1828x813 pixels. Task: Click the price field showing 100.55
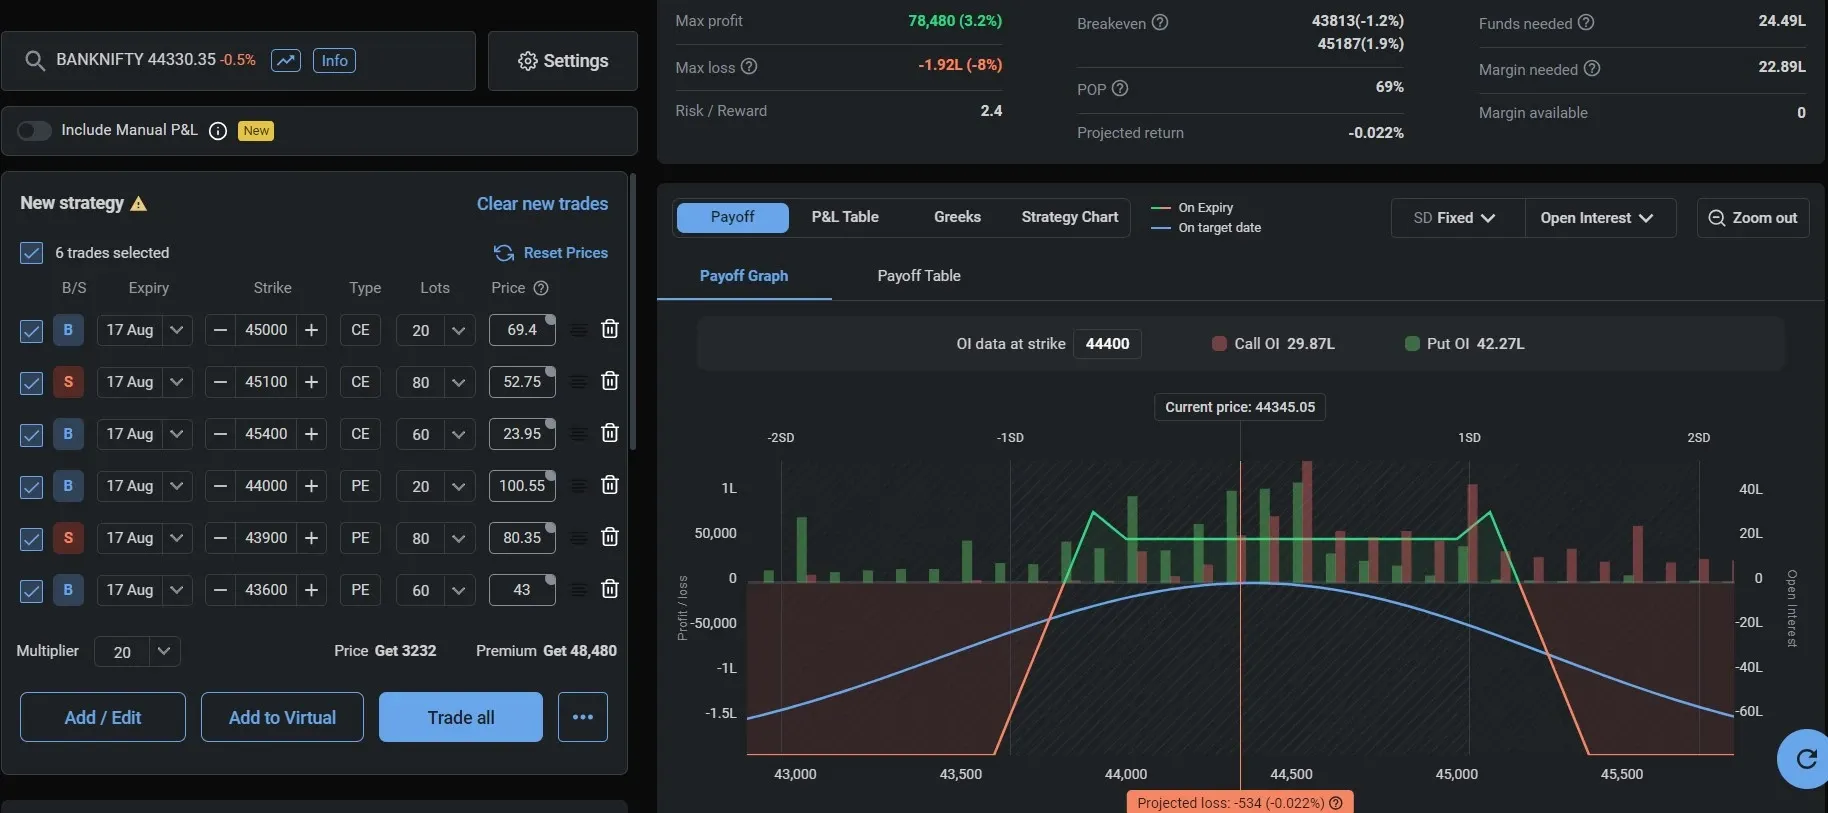tap(522, 486)
